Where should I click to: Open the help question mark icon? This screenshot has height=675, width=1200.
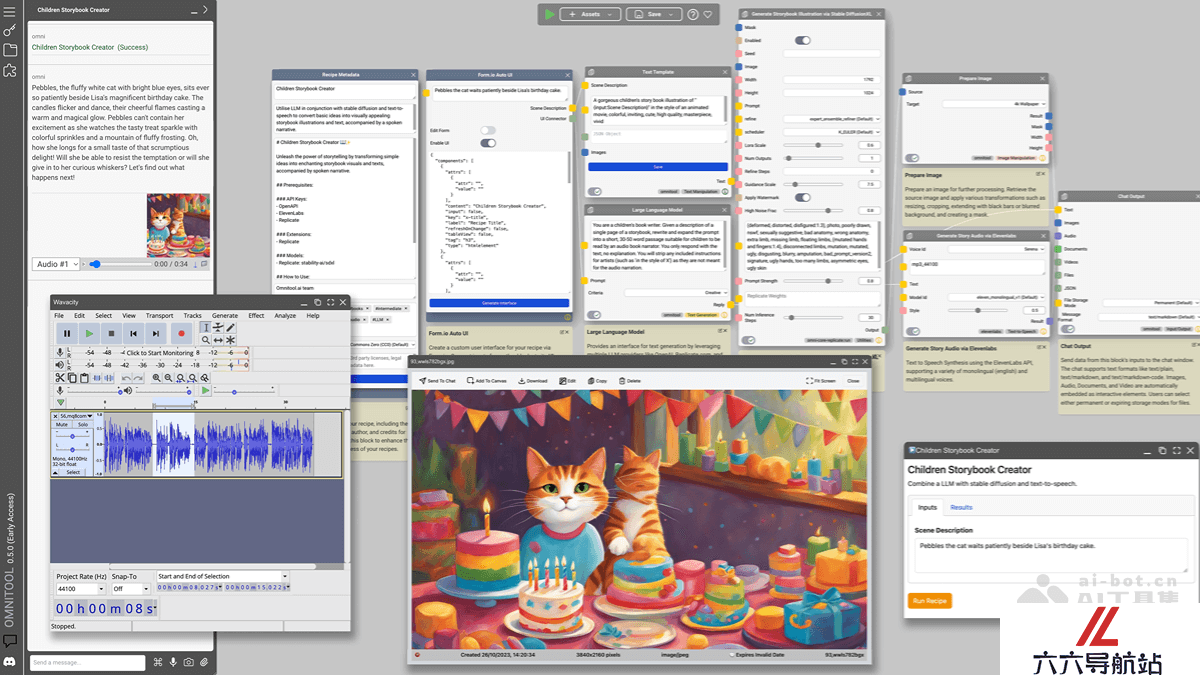[x=693, y=15]
